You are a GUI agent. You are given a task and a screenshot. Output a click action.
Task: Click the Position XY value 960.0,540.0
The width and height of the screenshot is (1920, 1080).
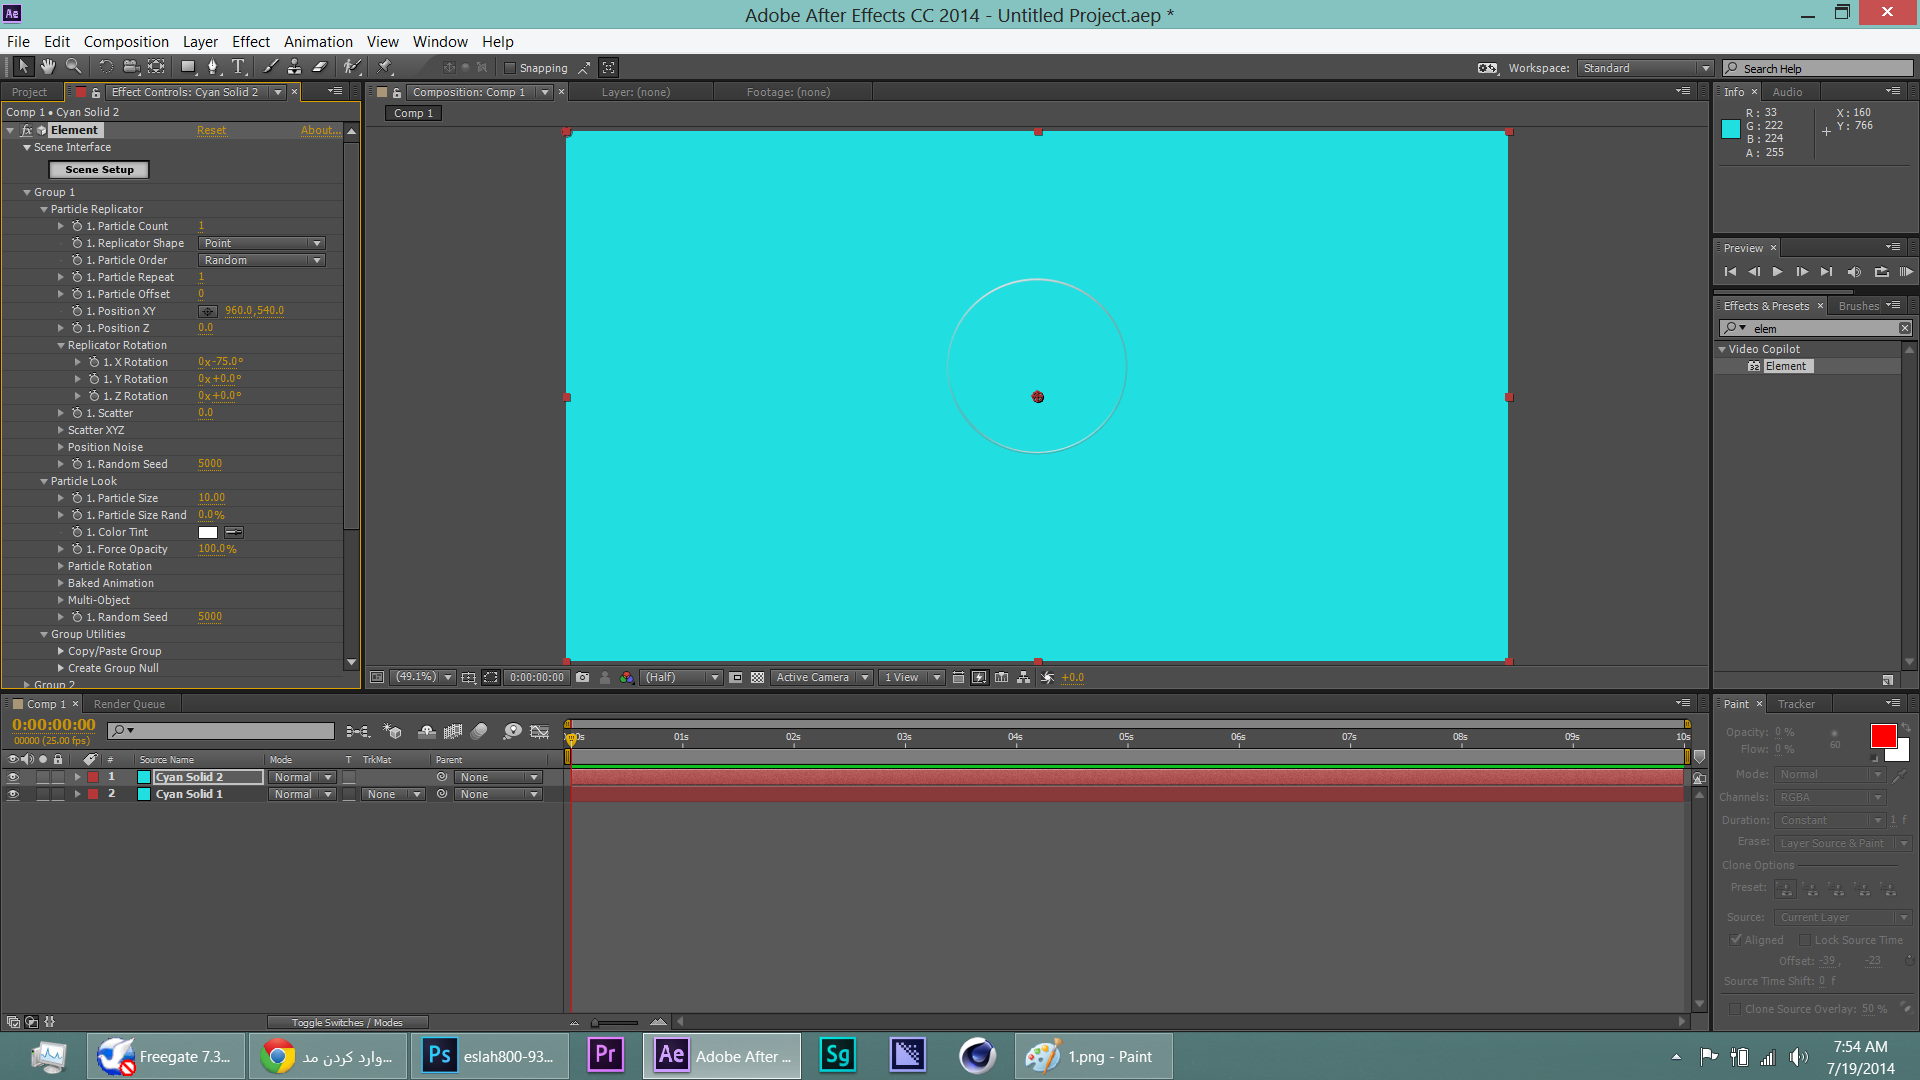256,310
